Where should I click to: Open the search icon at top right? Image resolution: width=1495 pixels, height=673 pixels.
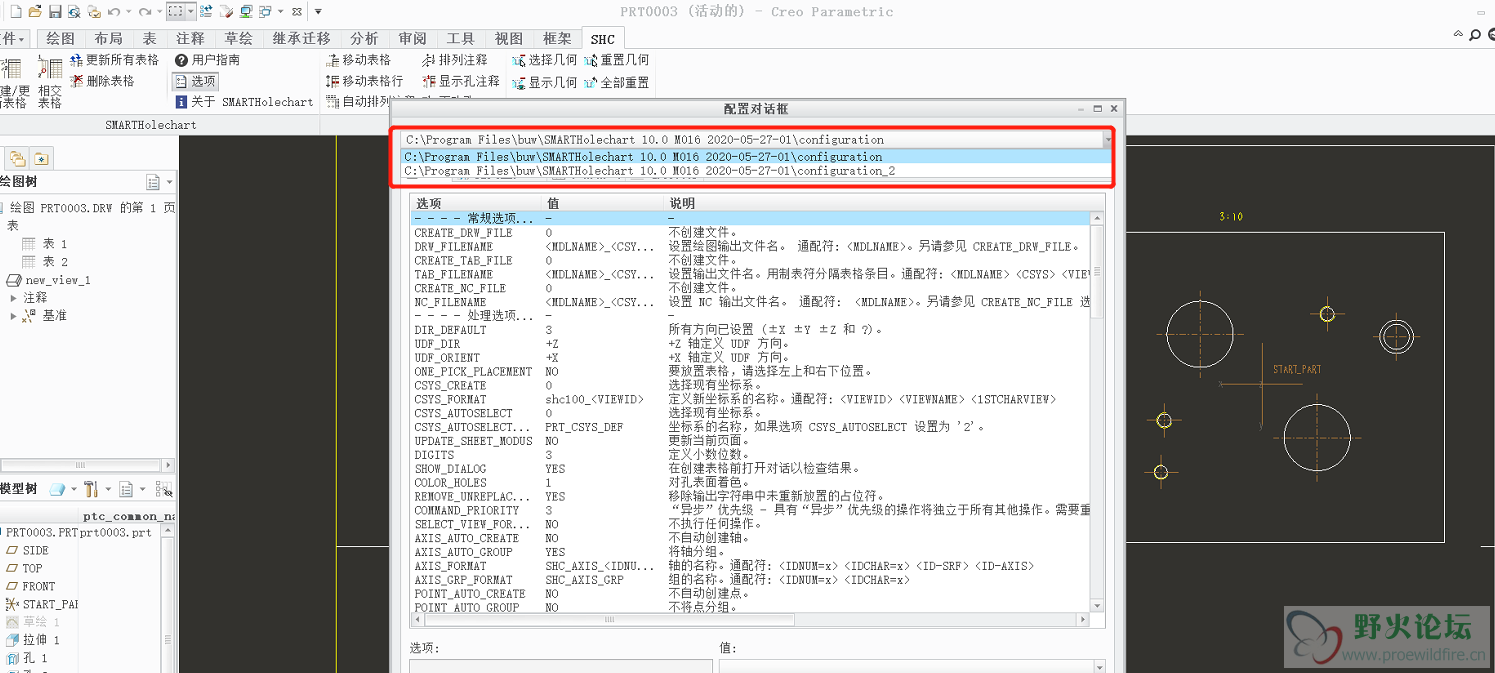pos(1475,36)
